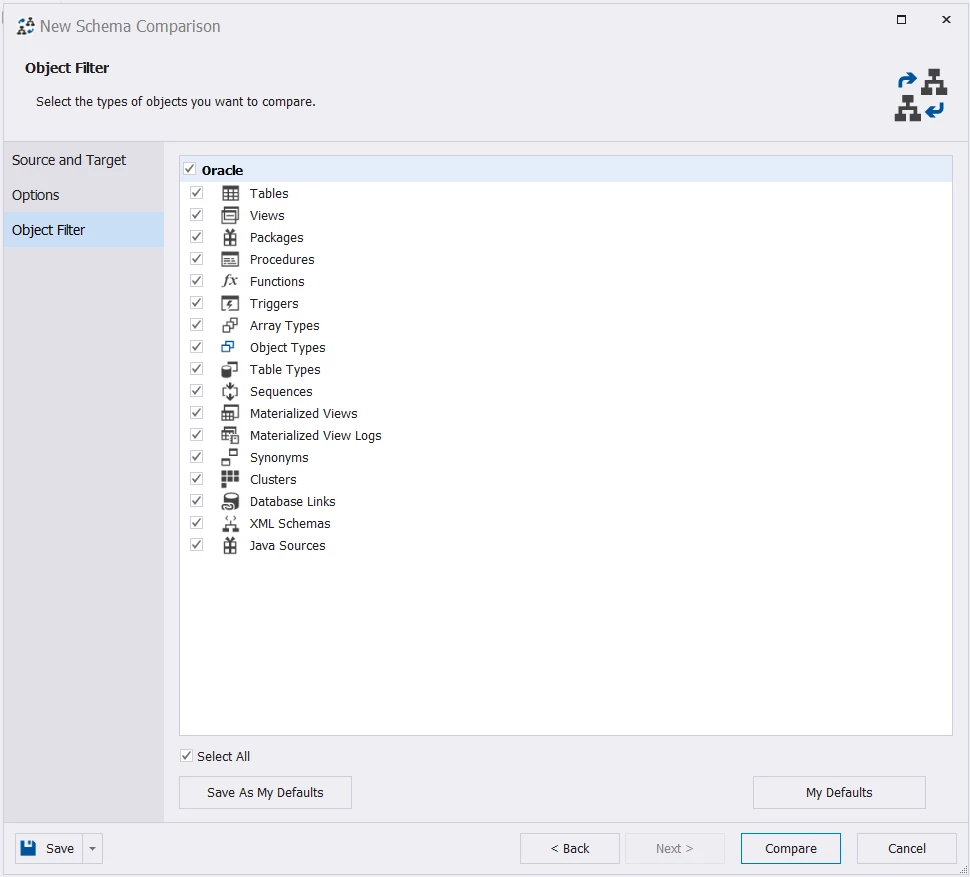Click the Java Sources icon

point(230,545)
